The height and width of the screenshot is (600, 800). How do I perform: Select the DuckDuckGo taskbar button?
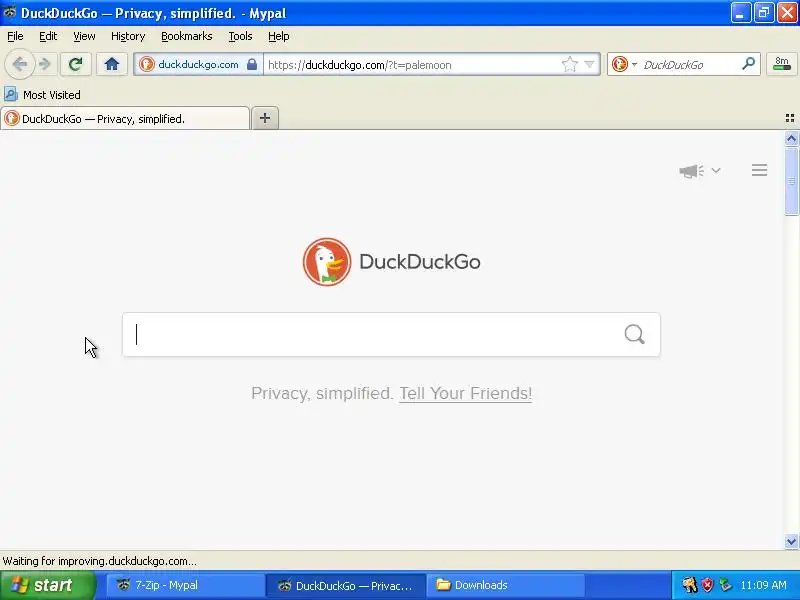[x=345, y=585]
